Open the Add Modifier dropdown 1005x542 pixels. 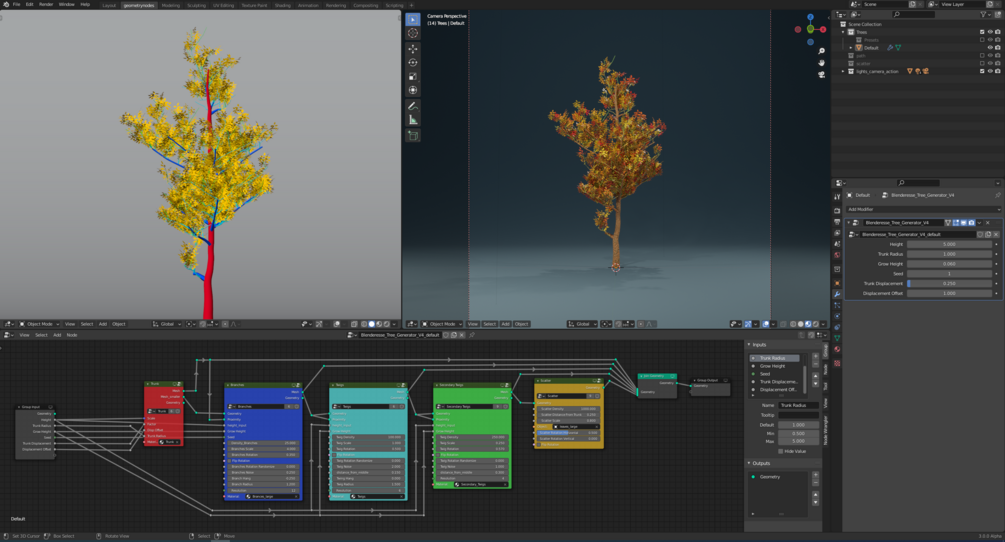click(920, 209)
